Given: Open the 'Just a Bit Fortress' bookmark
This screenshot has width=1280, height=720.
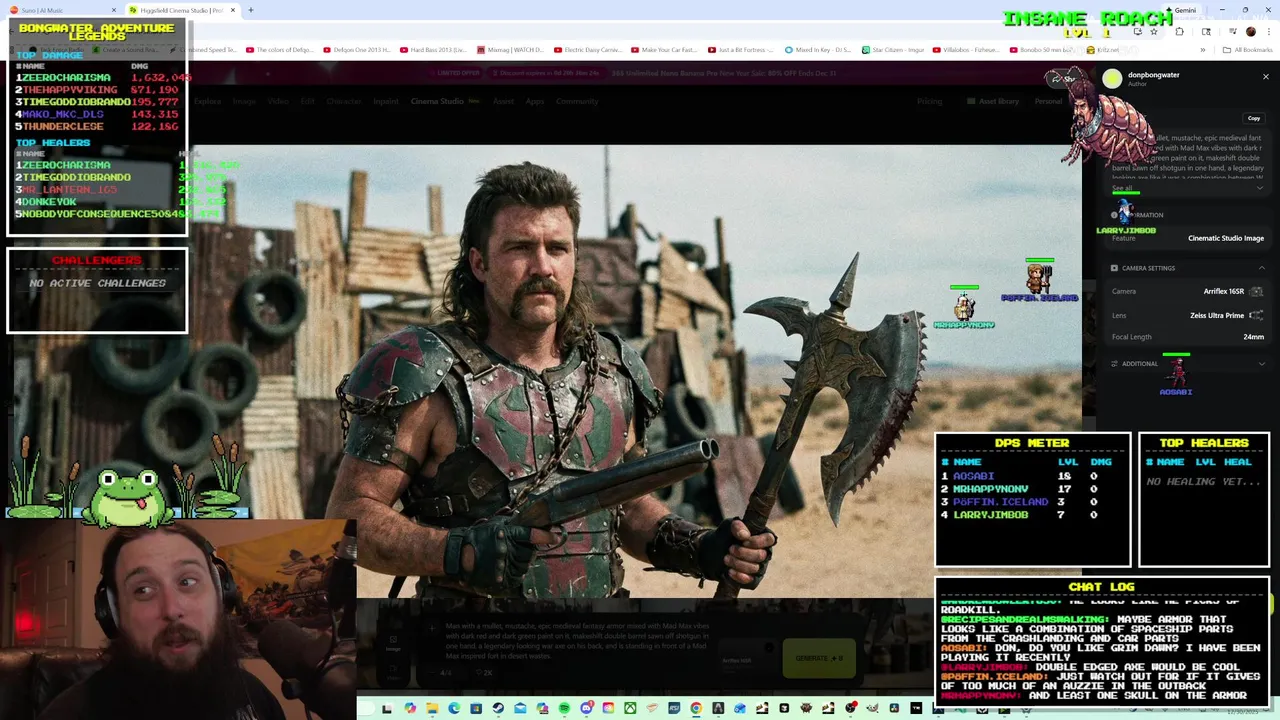Looking at the screenshot, I should coord(740,49).
